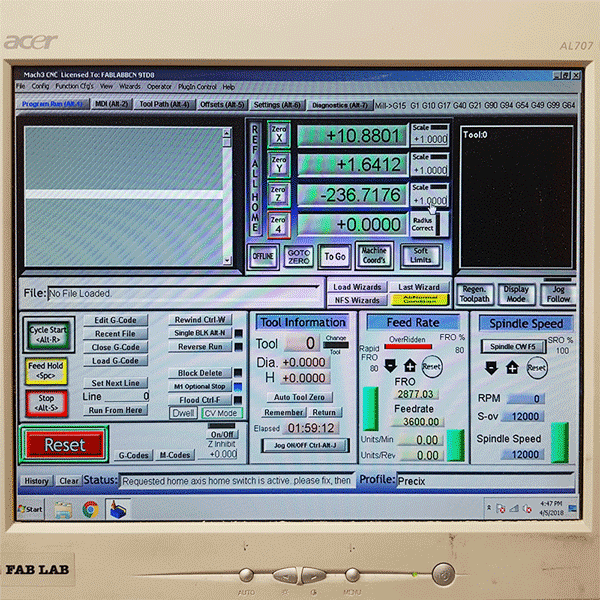600x600 pixels.
Task: Click the Tool number field
Action: (x=302, y=343)
